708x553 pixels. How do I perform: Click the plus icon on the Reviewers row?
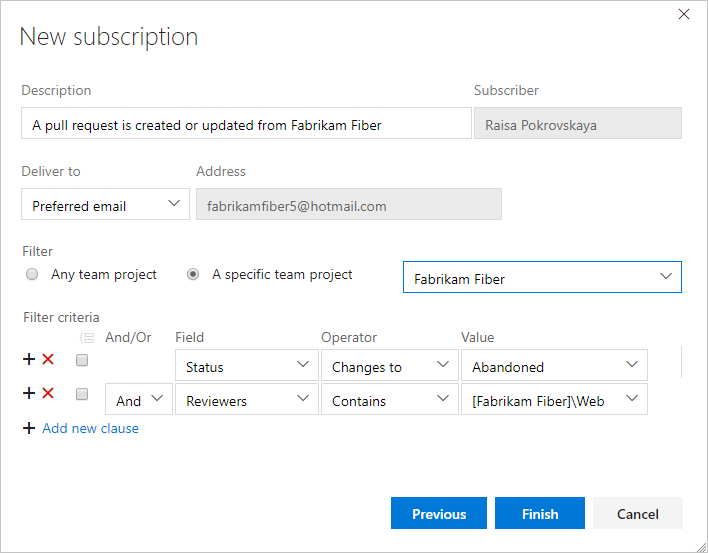pyautogui.click(x=29, y=393)
